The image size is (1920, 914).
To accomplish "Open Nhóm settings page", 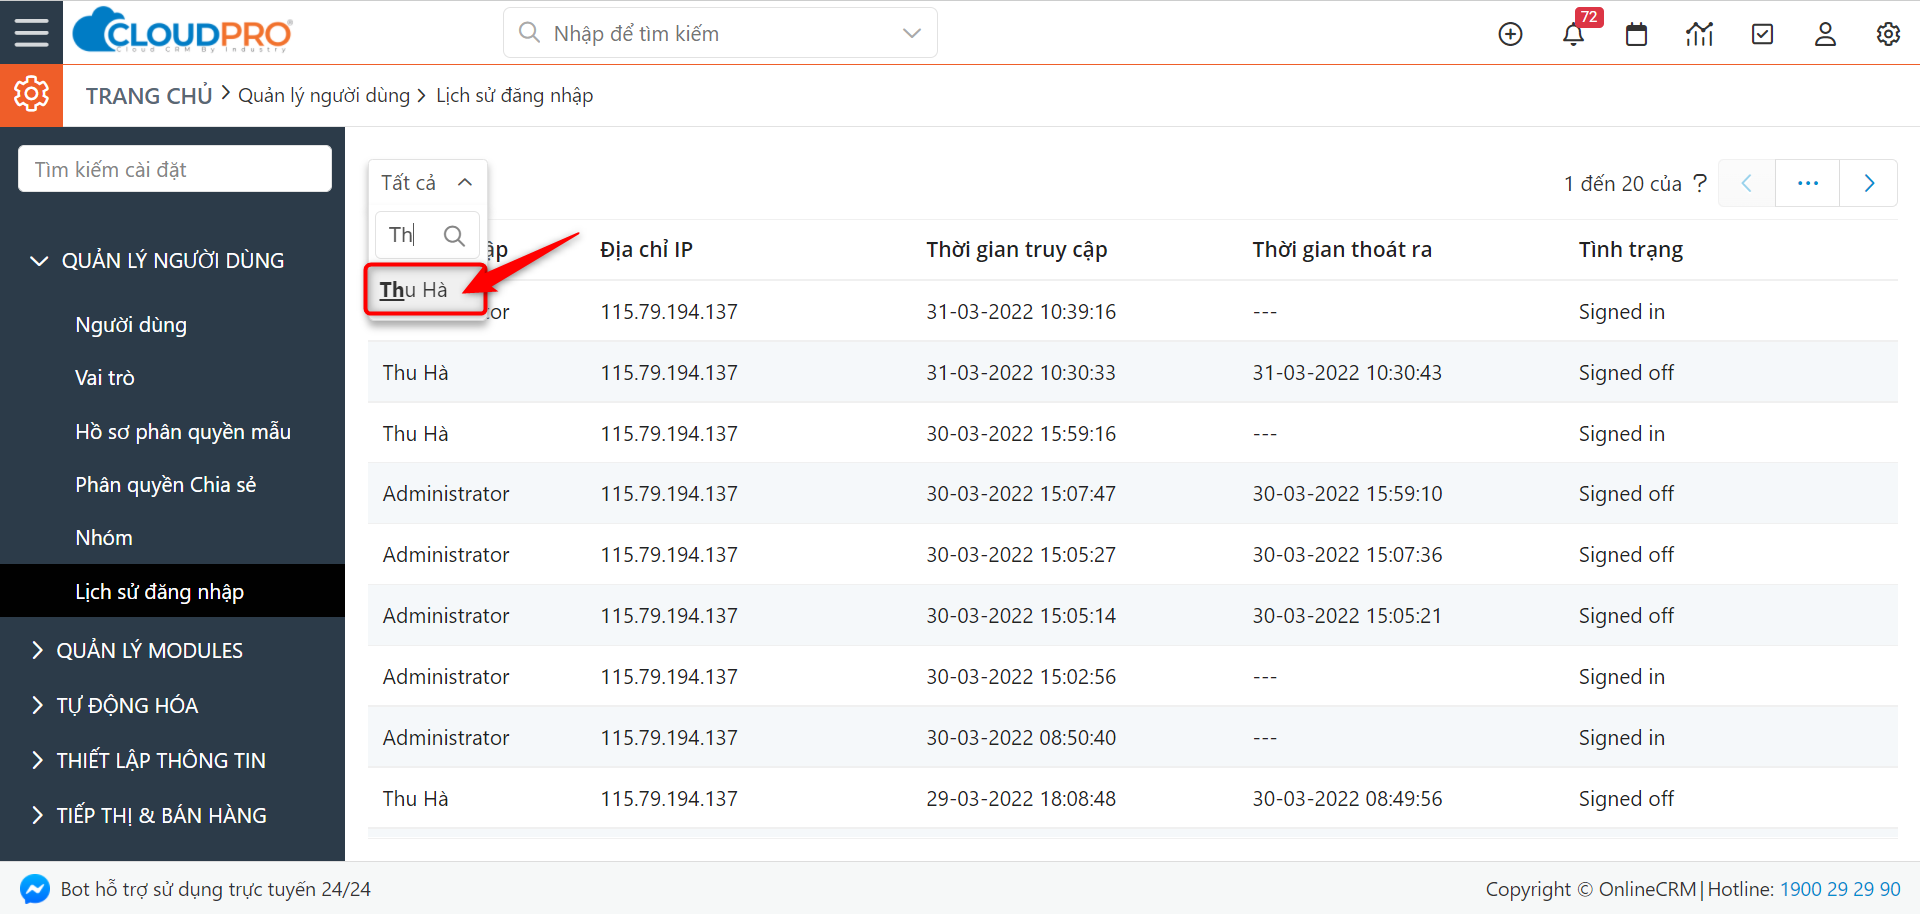I will (104, 538).
